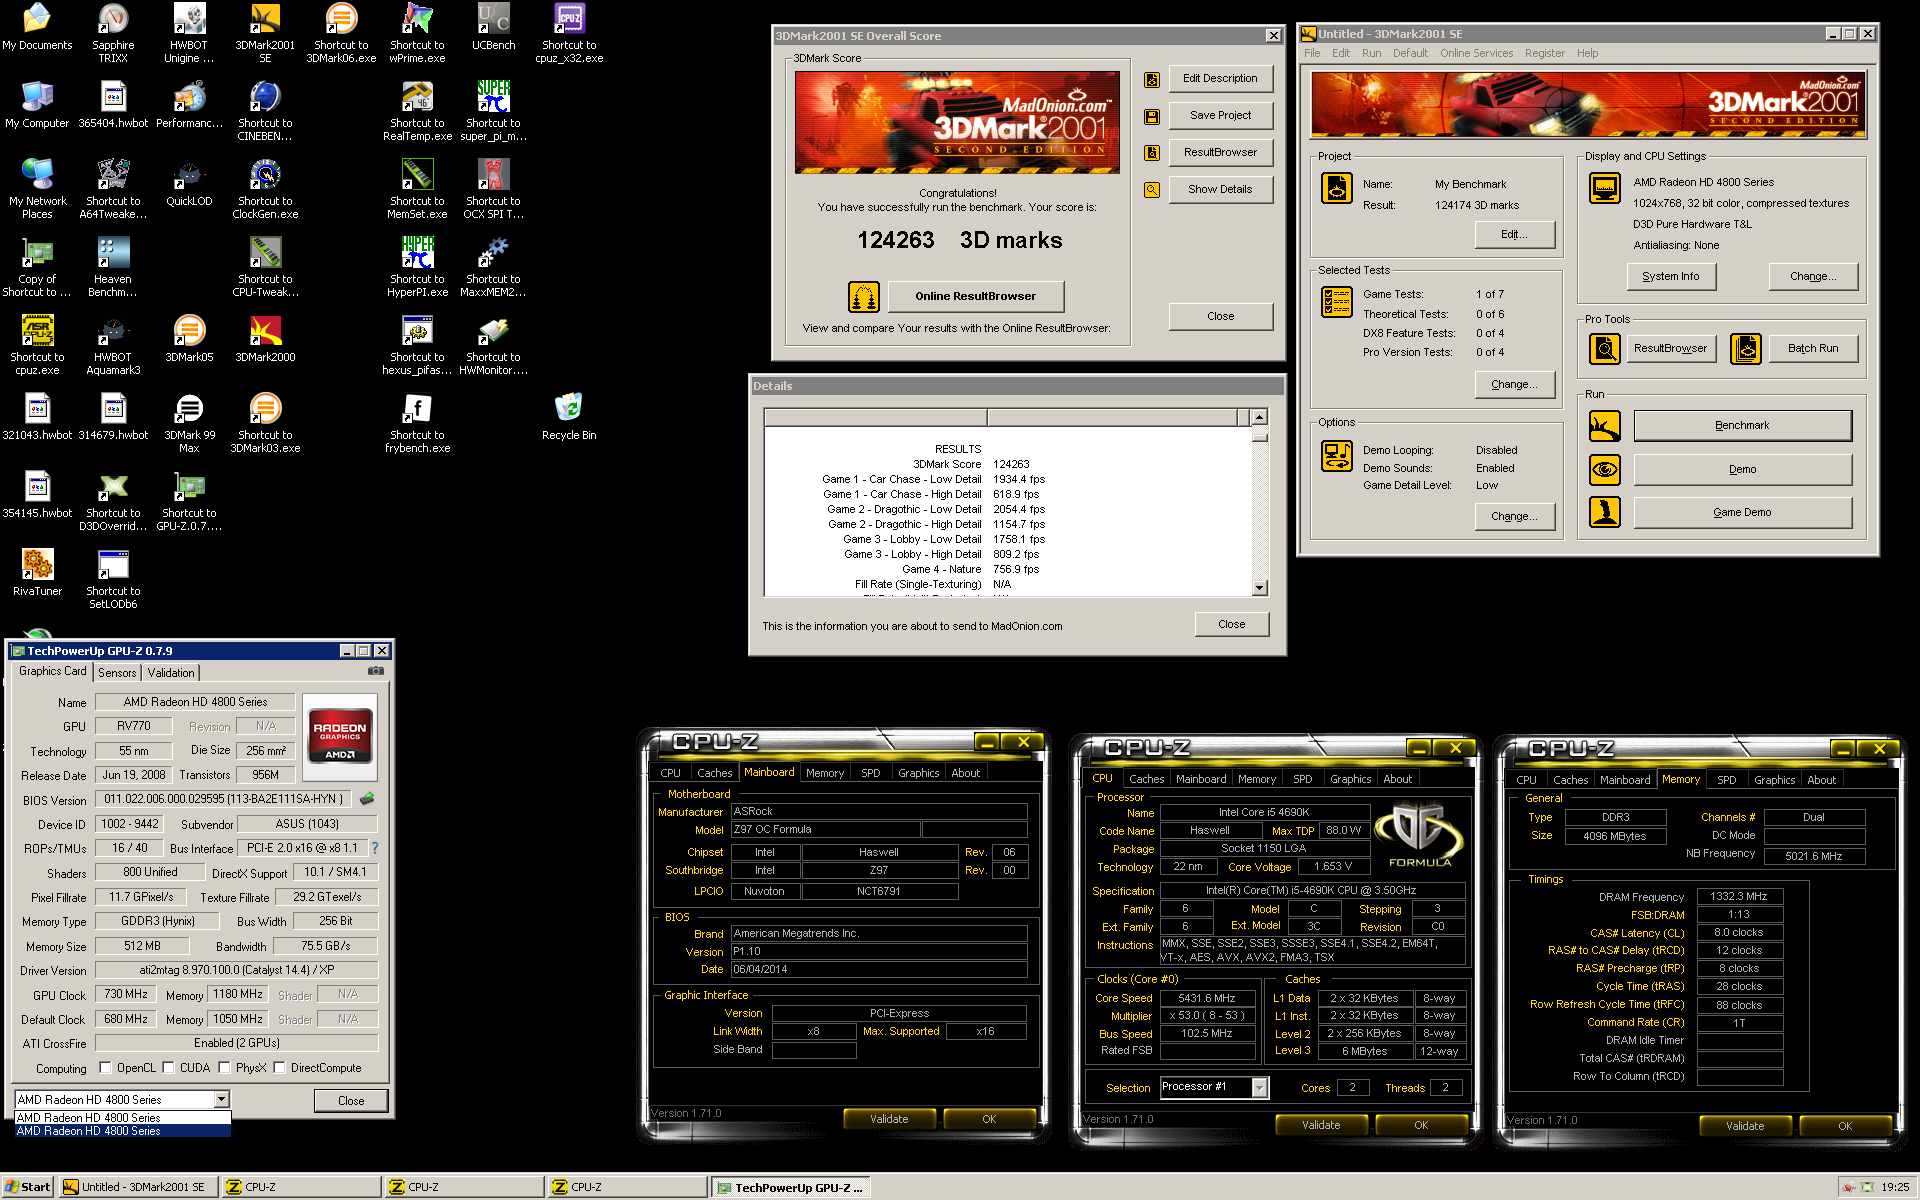Image resolution: width=1920 pixels, height=1200 pixels.
Task: Click GPU-Z screenshot camera icon
Action: pyautogui.click(x=376, y=671)
